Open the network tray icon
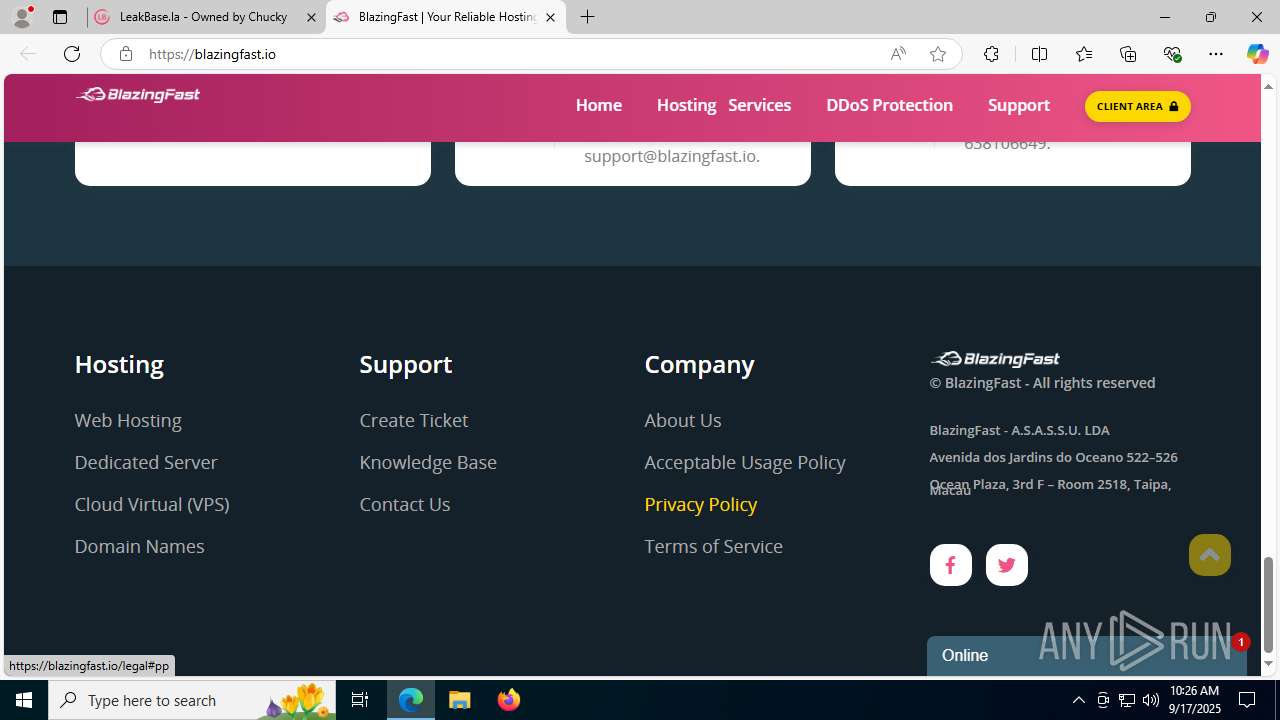Viewport: 1280px width, 720px height. tap(1126, 700)
